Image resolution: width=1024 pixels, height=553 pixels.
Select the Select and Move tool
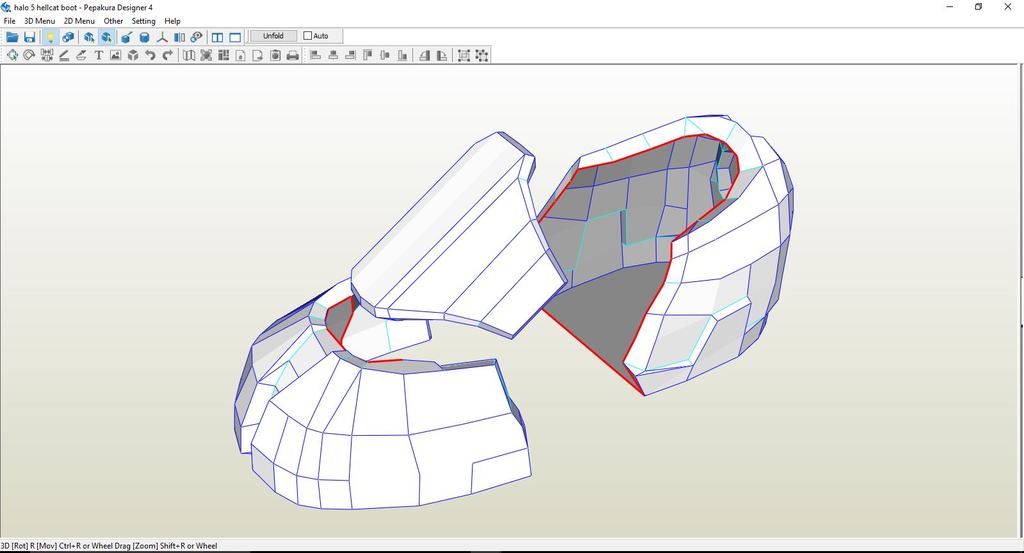tap(12, 55)
